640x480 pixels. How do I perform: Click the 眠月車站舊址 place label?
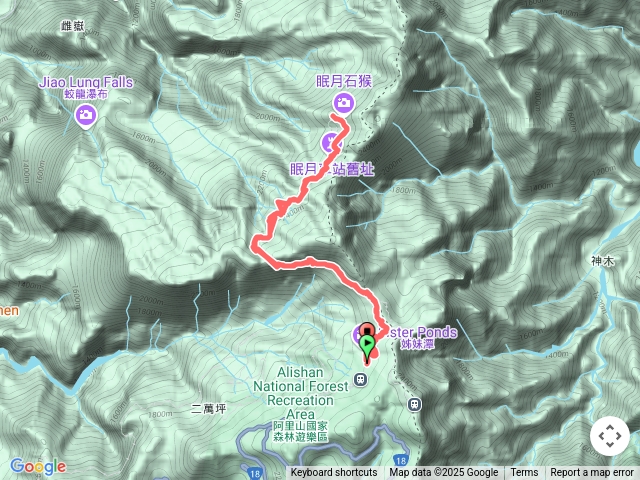(332, 169)
